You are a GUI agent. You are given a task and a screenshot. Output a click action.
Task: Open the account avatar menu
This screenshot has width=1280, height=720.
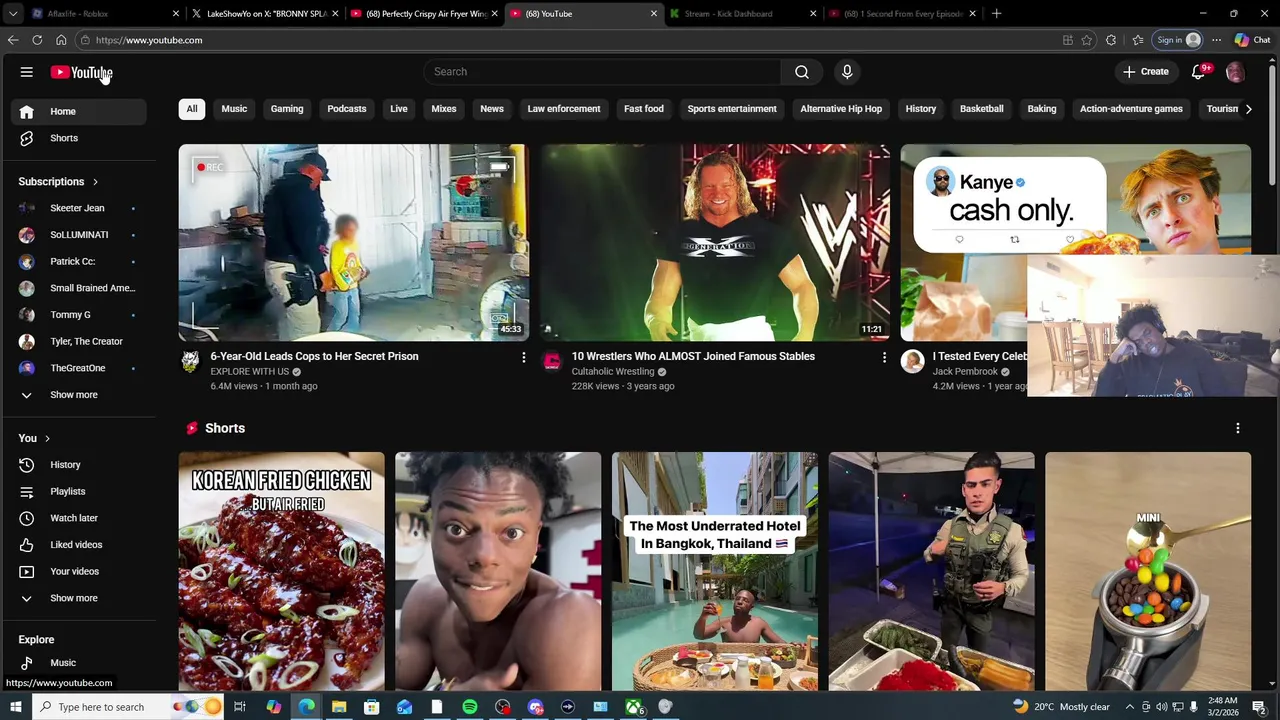point(1235,72)
